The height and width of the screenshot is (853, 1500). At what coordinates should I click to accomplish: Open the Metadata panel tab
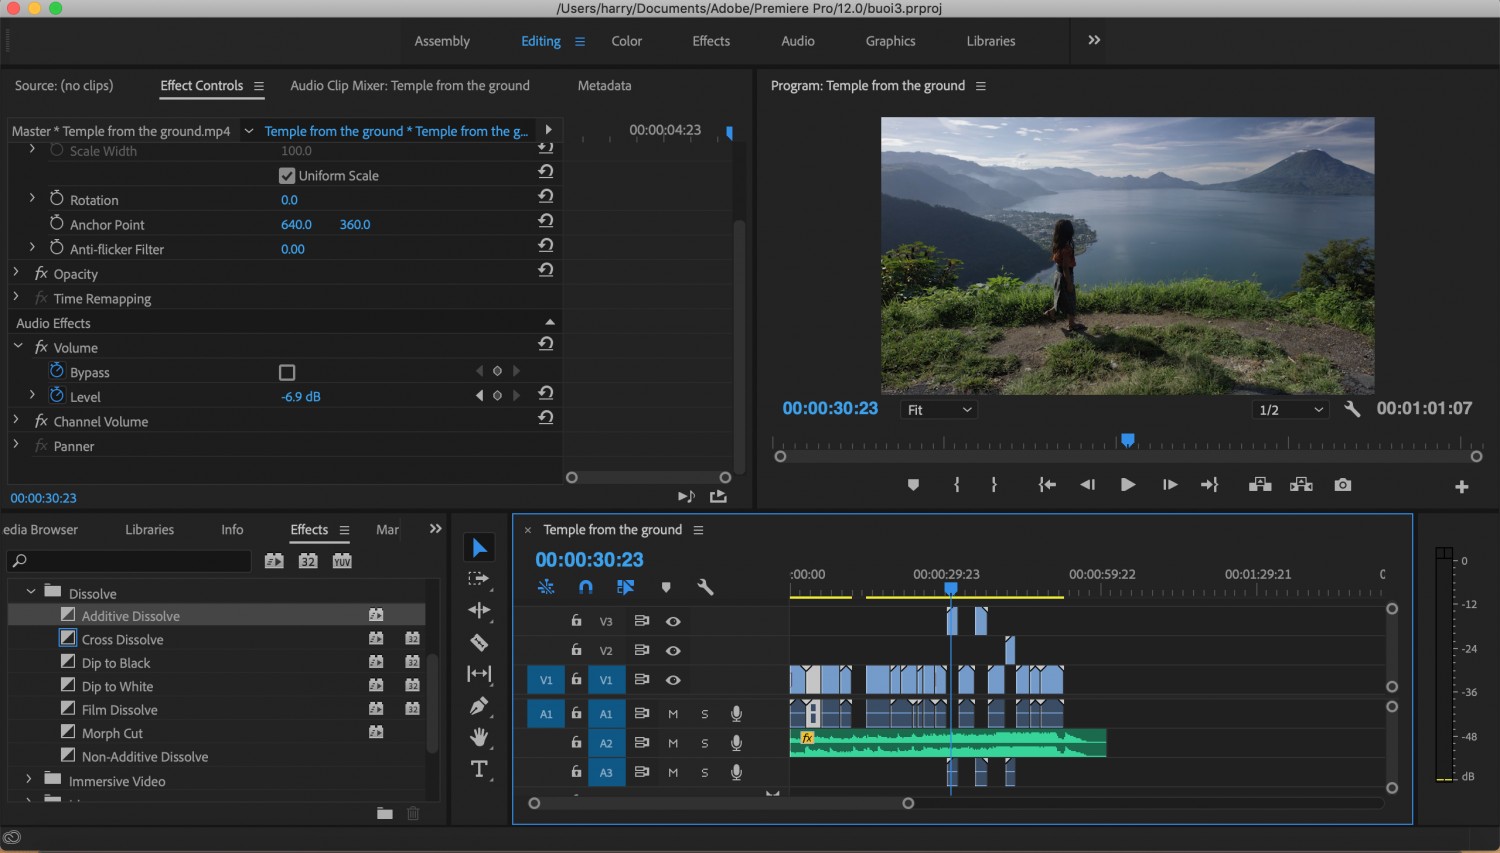pos(604,86)
